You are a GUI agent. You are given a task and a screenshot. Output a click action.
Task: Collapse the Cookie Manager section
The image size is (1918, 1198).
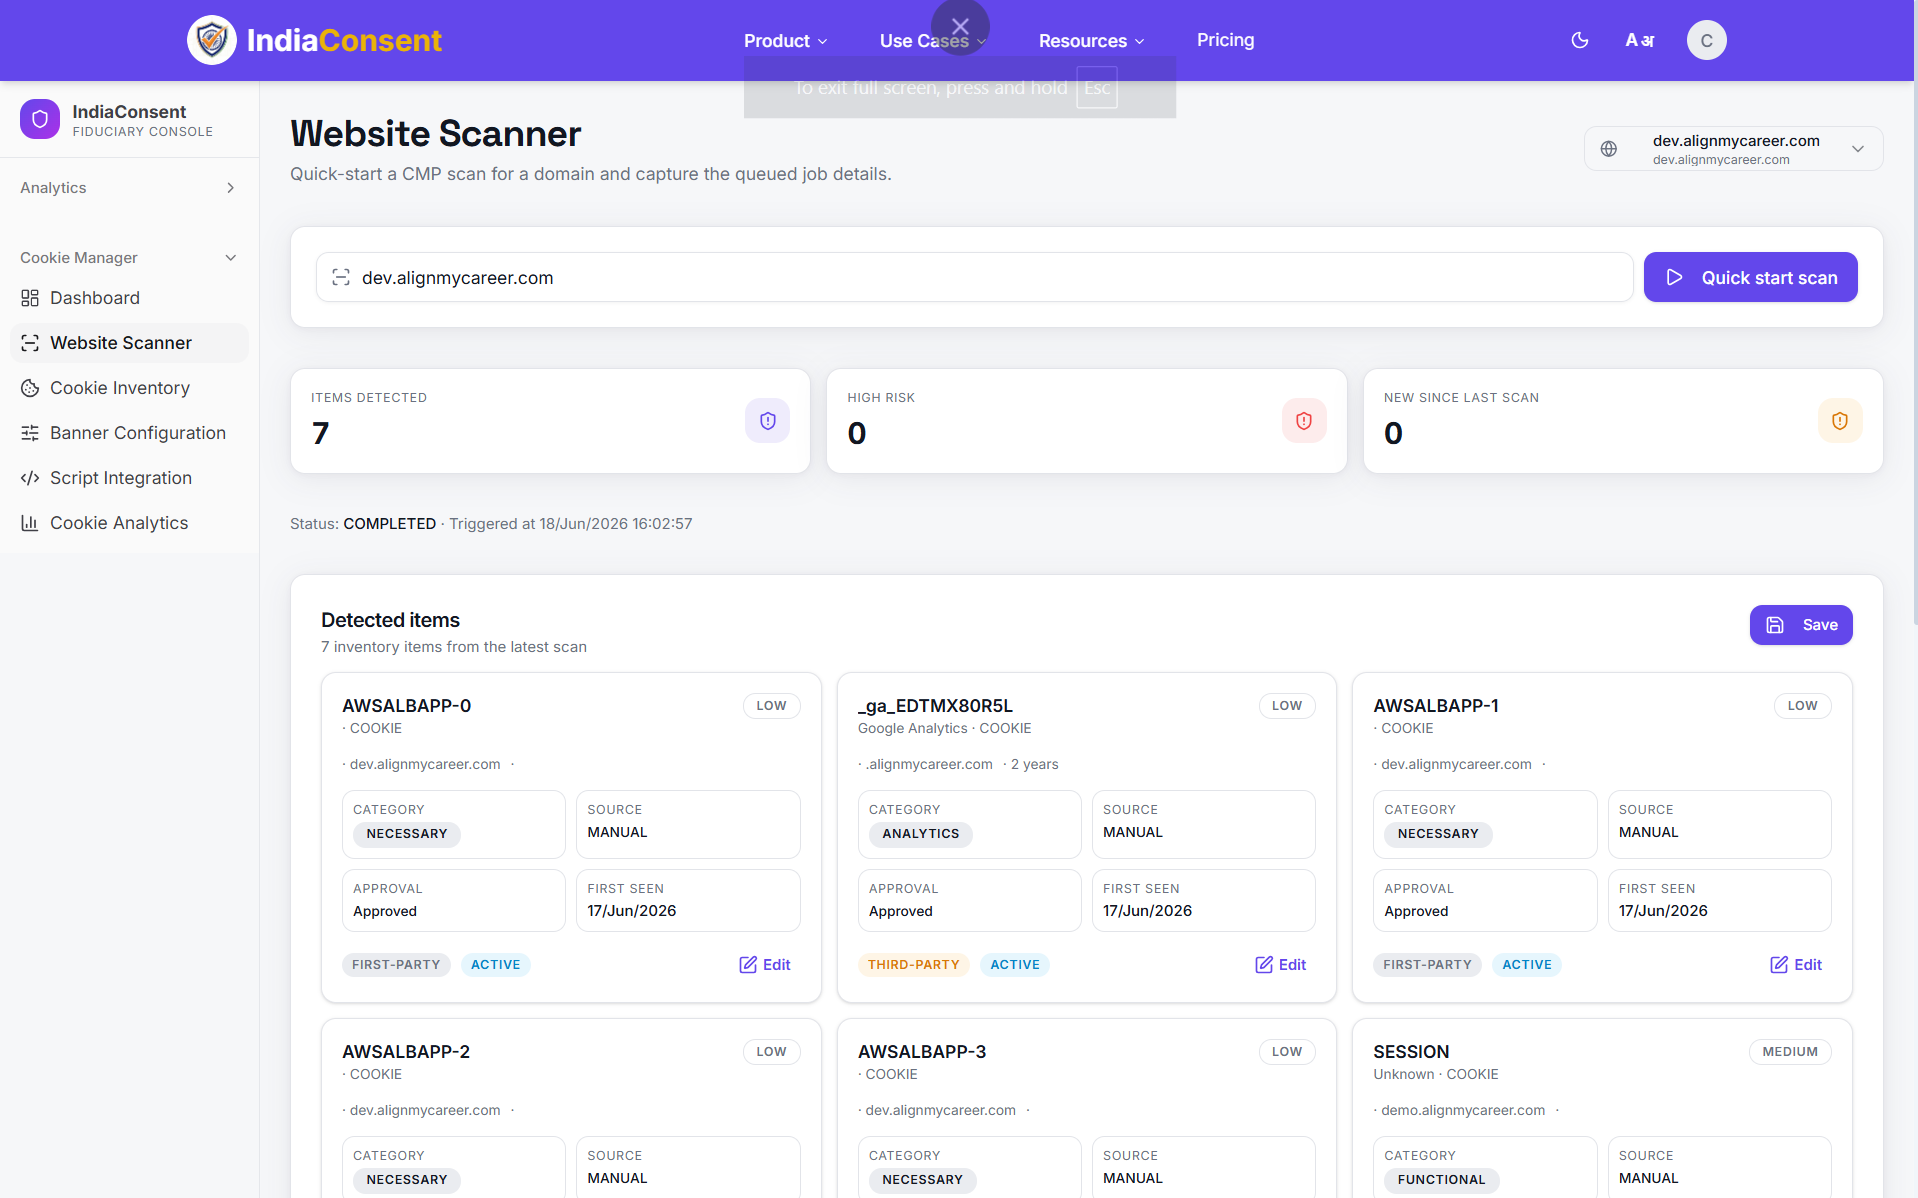coord(129,258)
